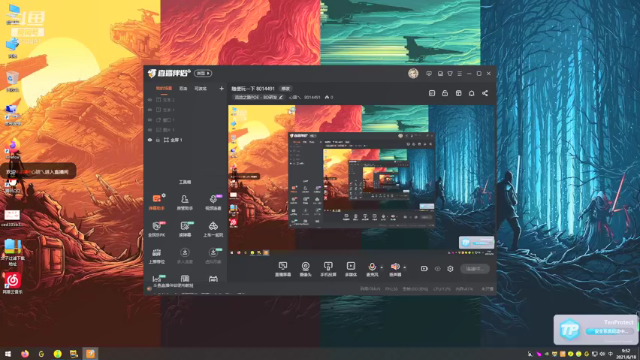The image size is (640, 360).
Task: Switch to the 我的场景 tab
Action: point(164,89)
